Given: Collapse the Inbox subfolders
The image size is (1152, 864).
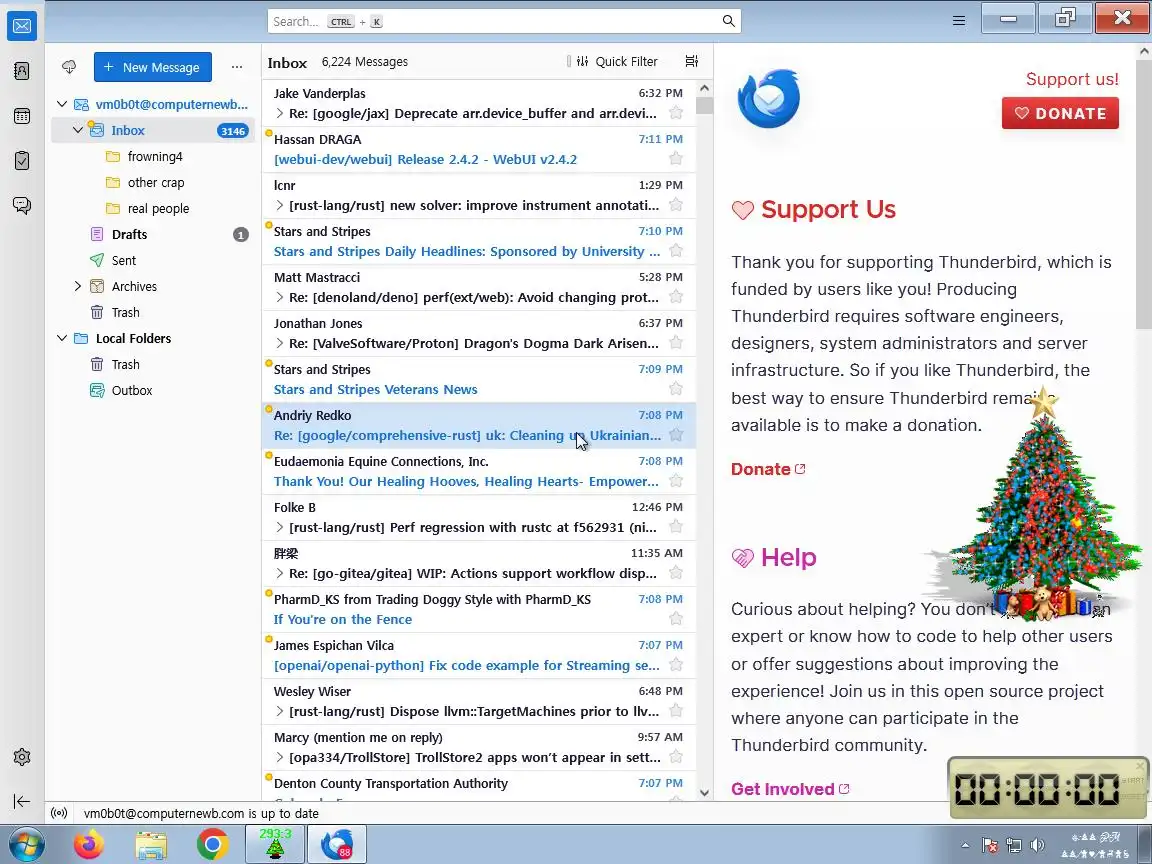Looking at the screenshot, I should coord(78,130).
